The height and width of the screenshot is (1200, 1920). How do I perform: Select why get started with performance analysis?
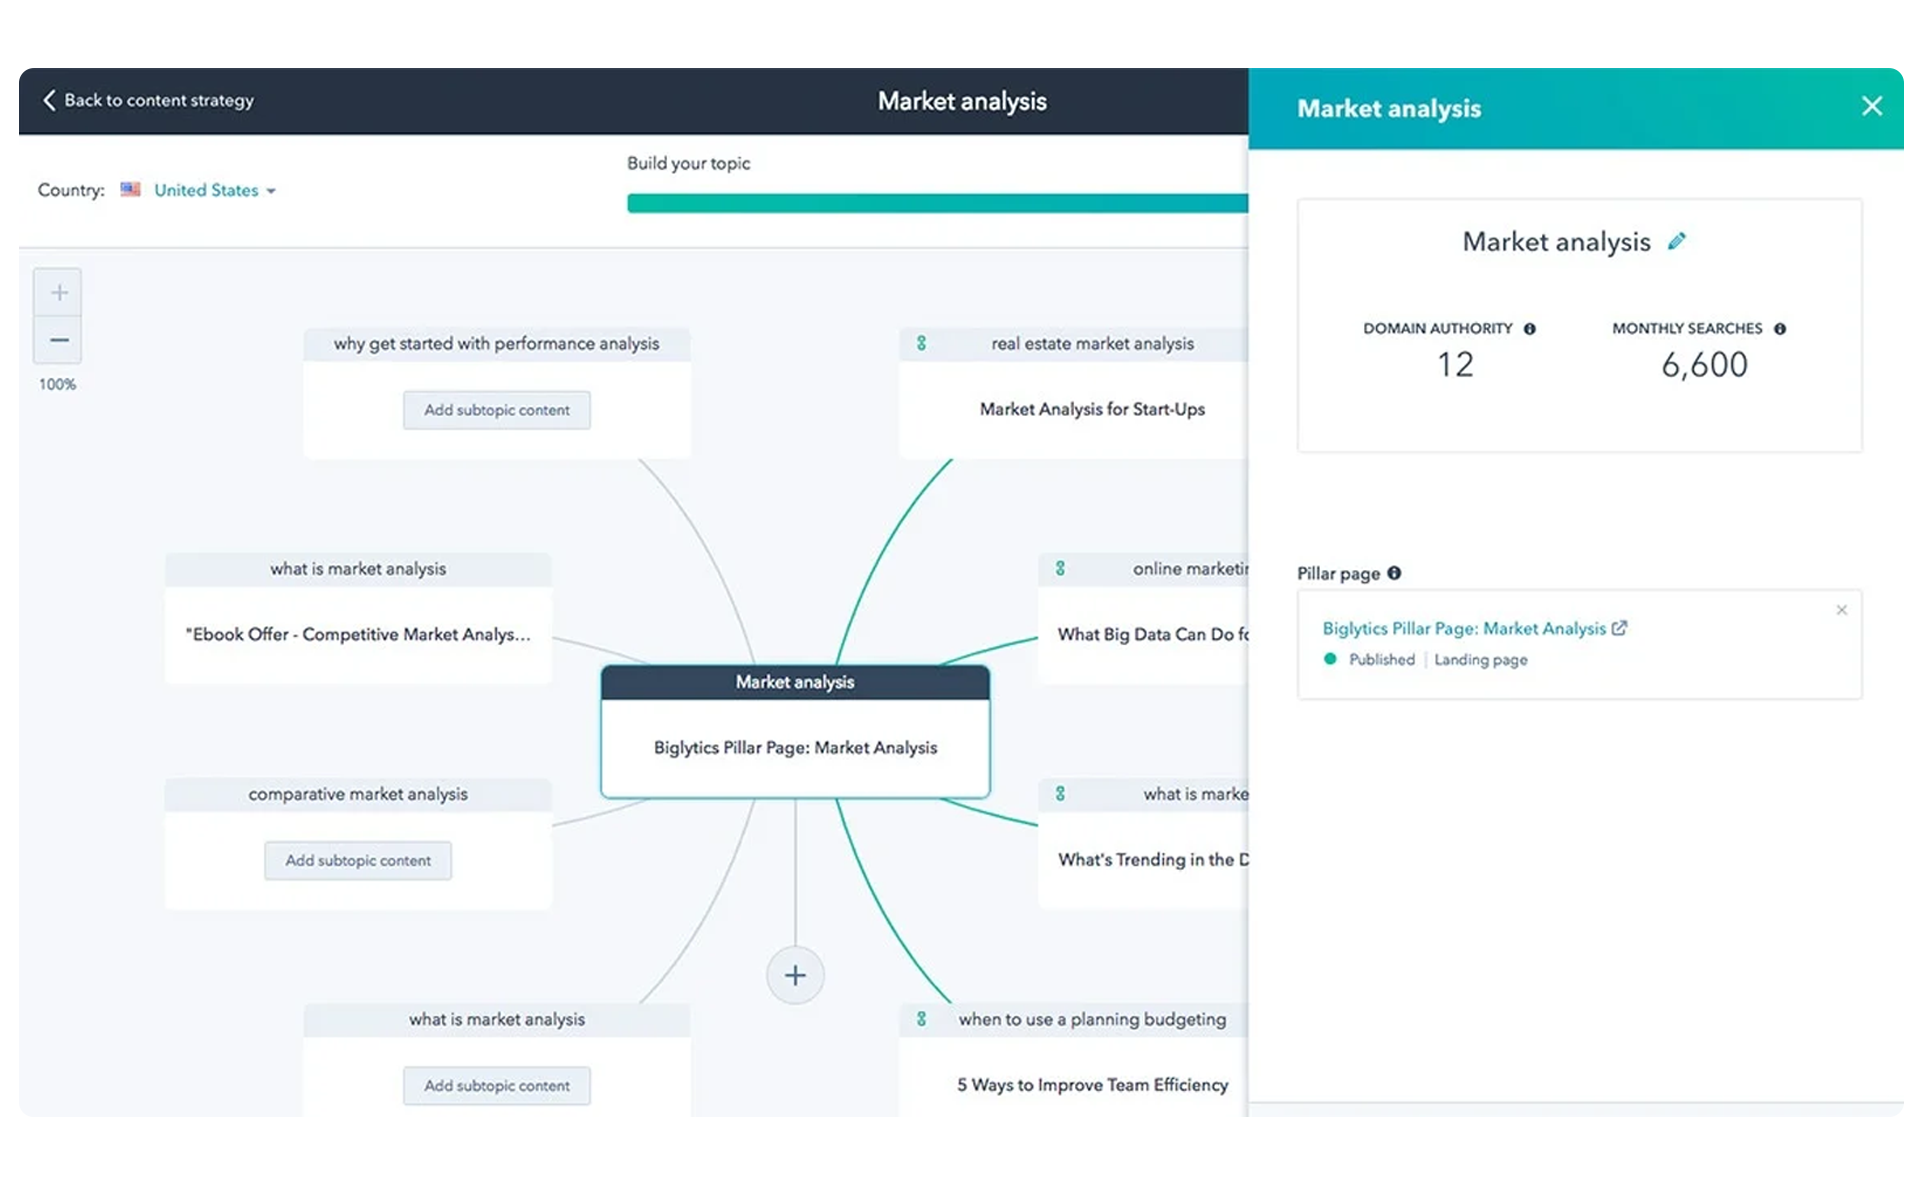(497, 343)
